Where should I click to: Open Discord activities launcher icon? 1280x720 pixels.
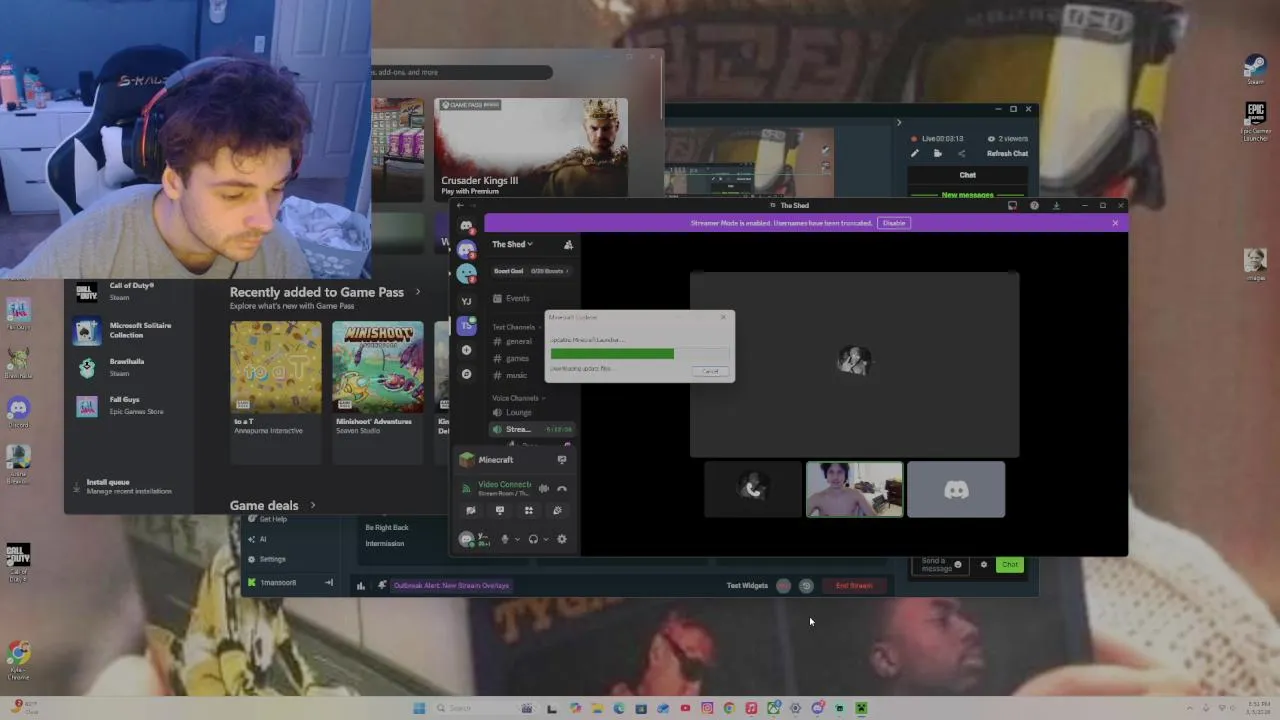click(x=529, y=510)
